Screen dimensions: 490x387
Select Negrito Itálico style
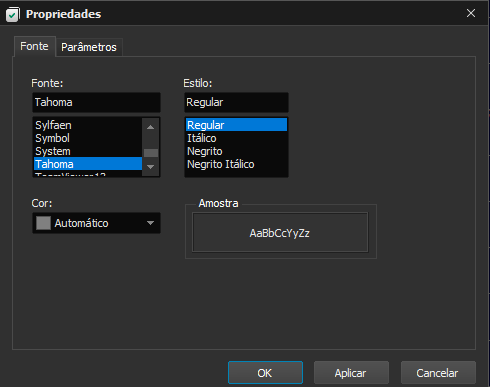point(236,164)
